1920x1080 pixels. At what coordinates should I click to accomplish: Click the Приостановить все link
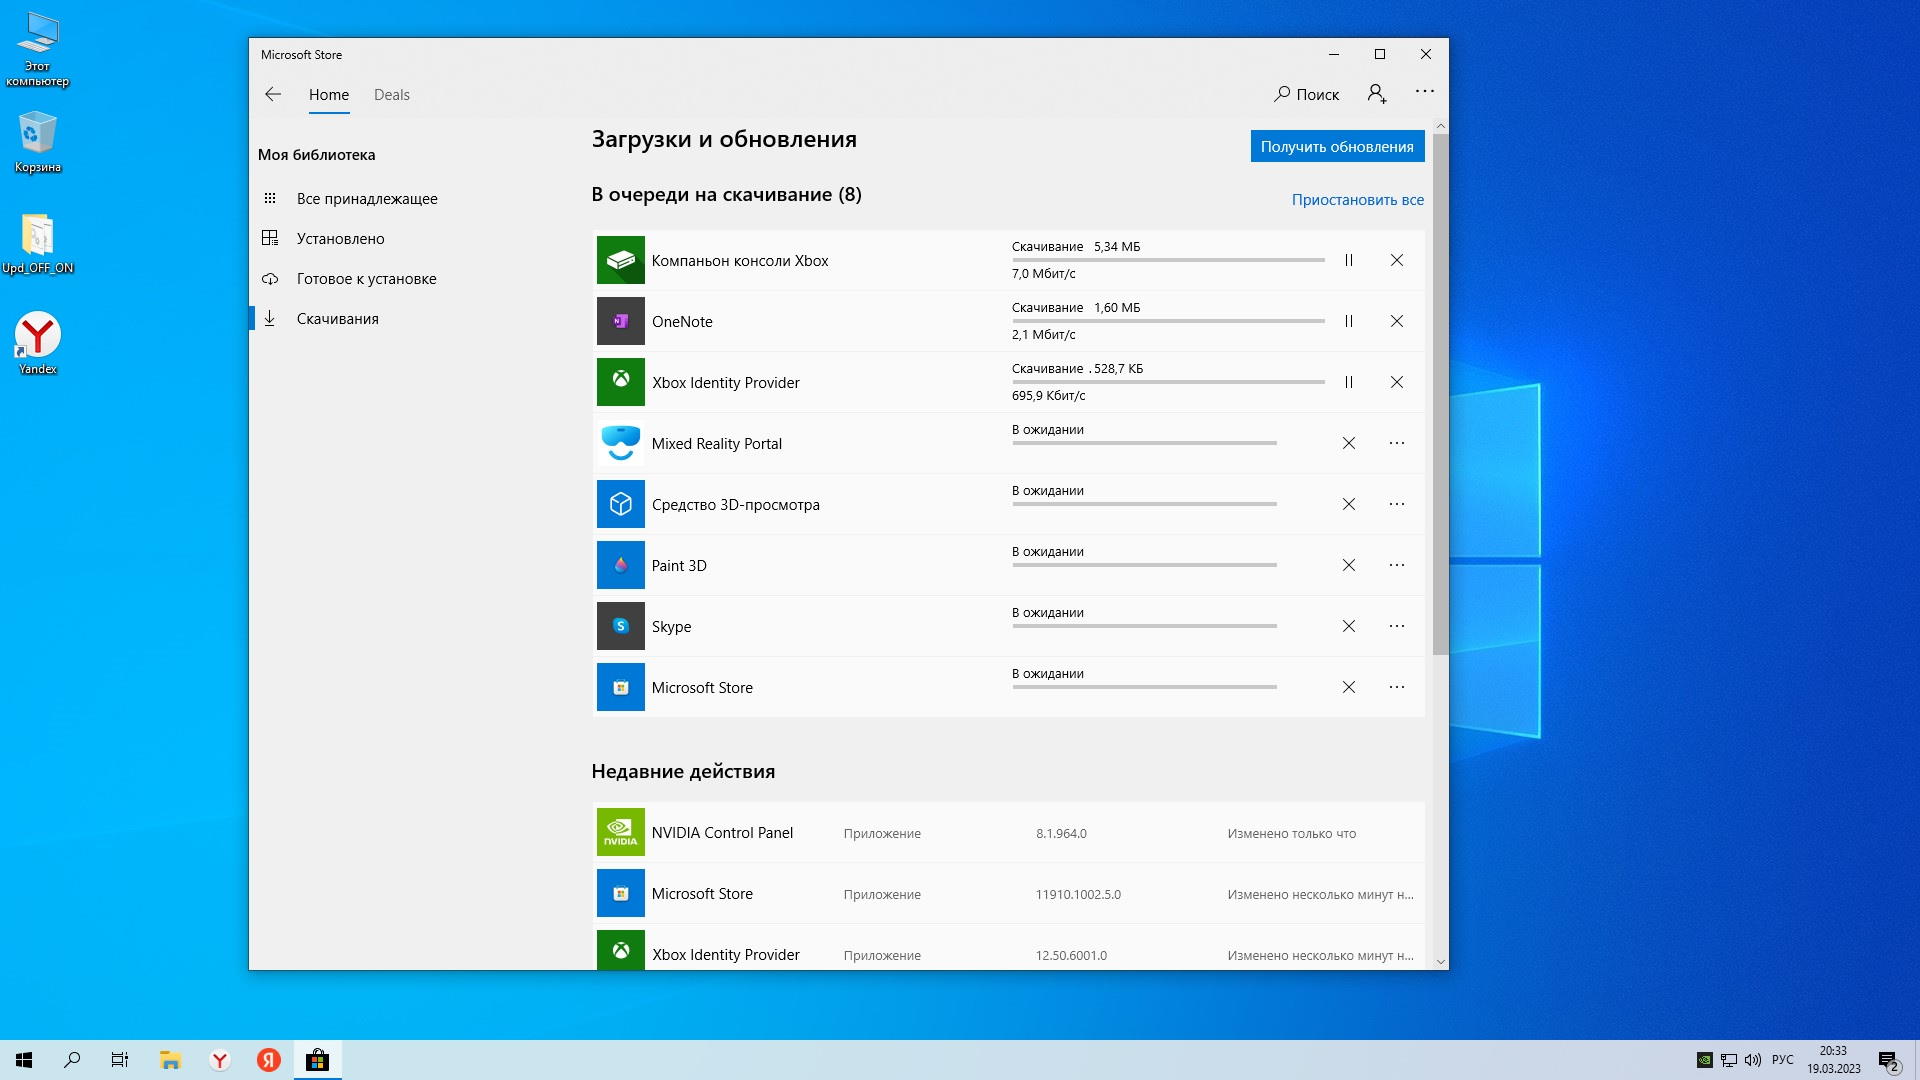click(1357, 200)
